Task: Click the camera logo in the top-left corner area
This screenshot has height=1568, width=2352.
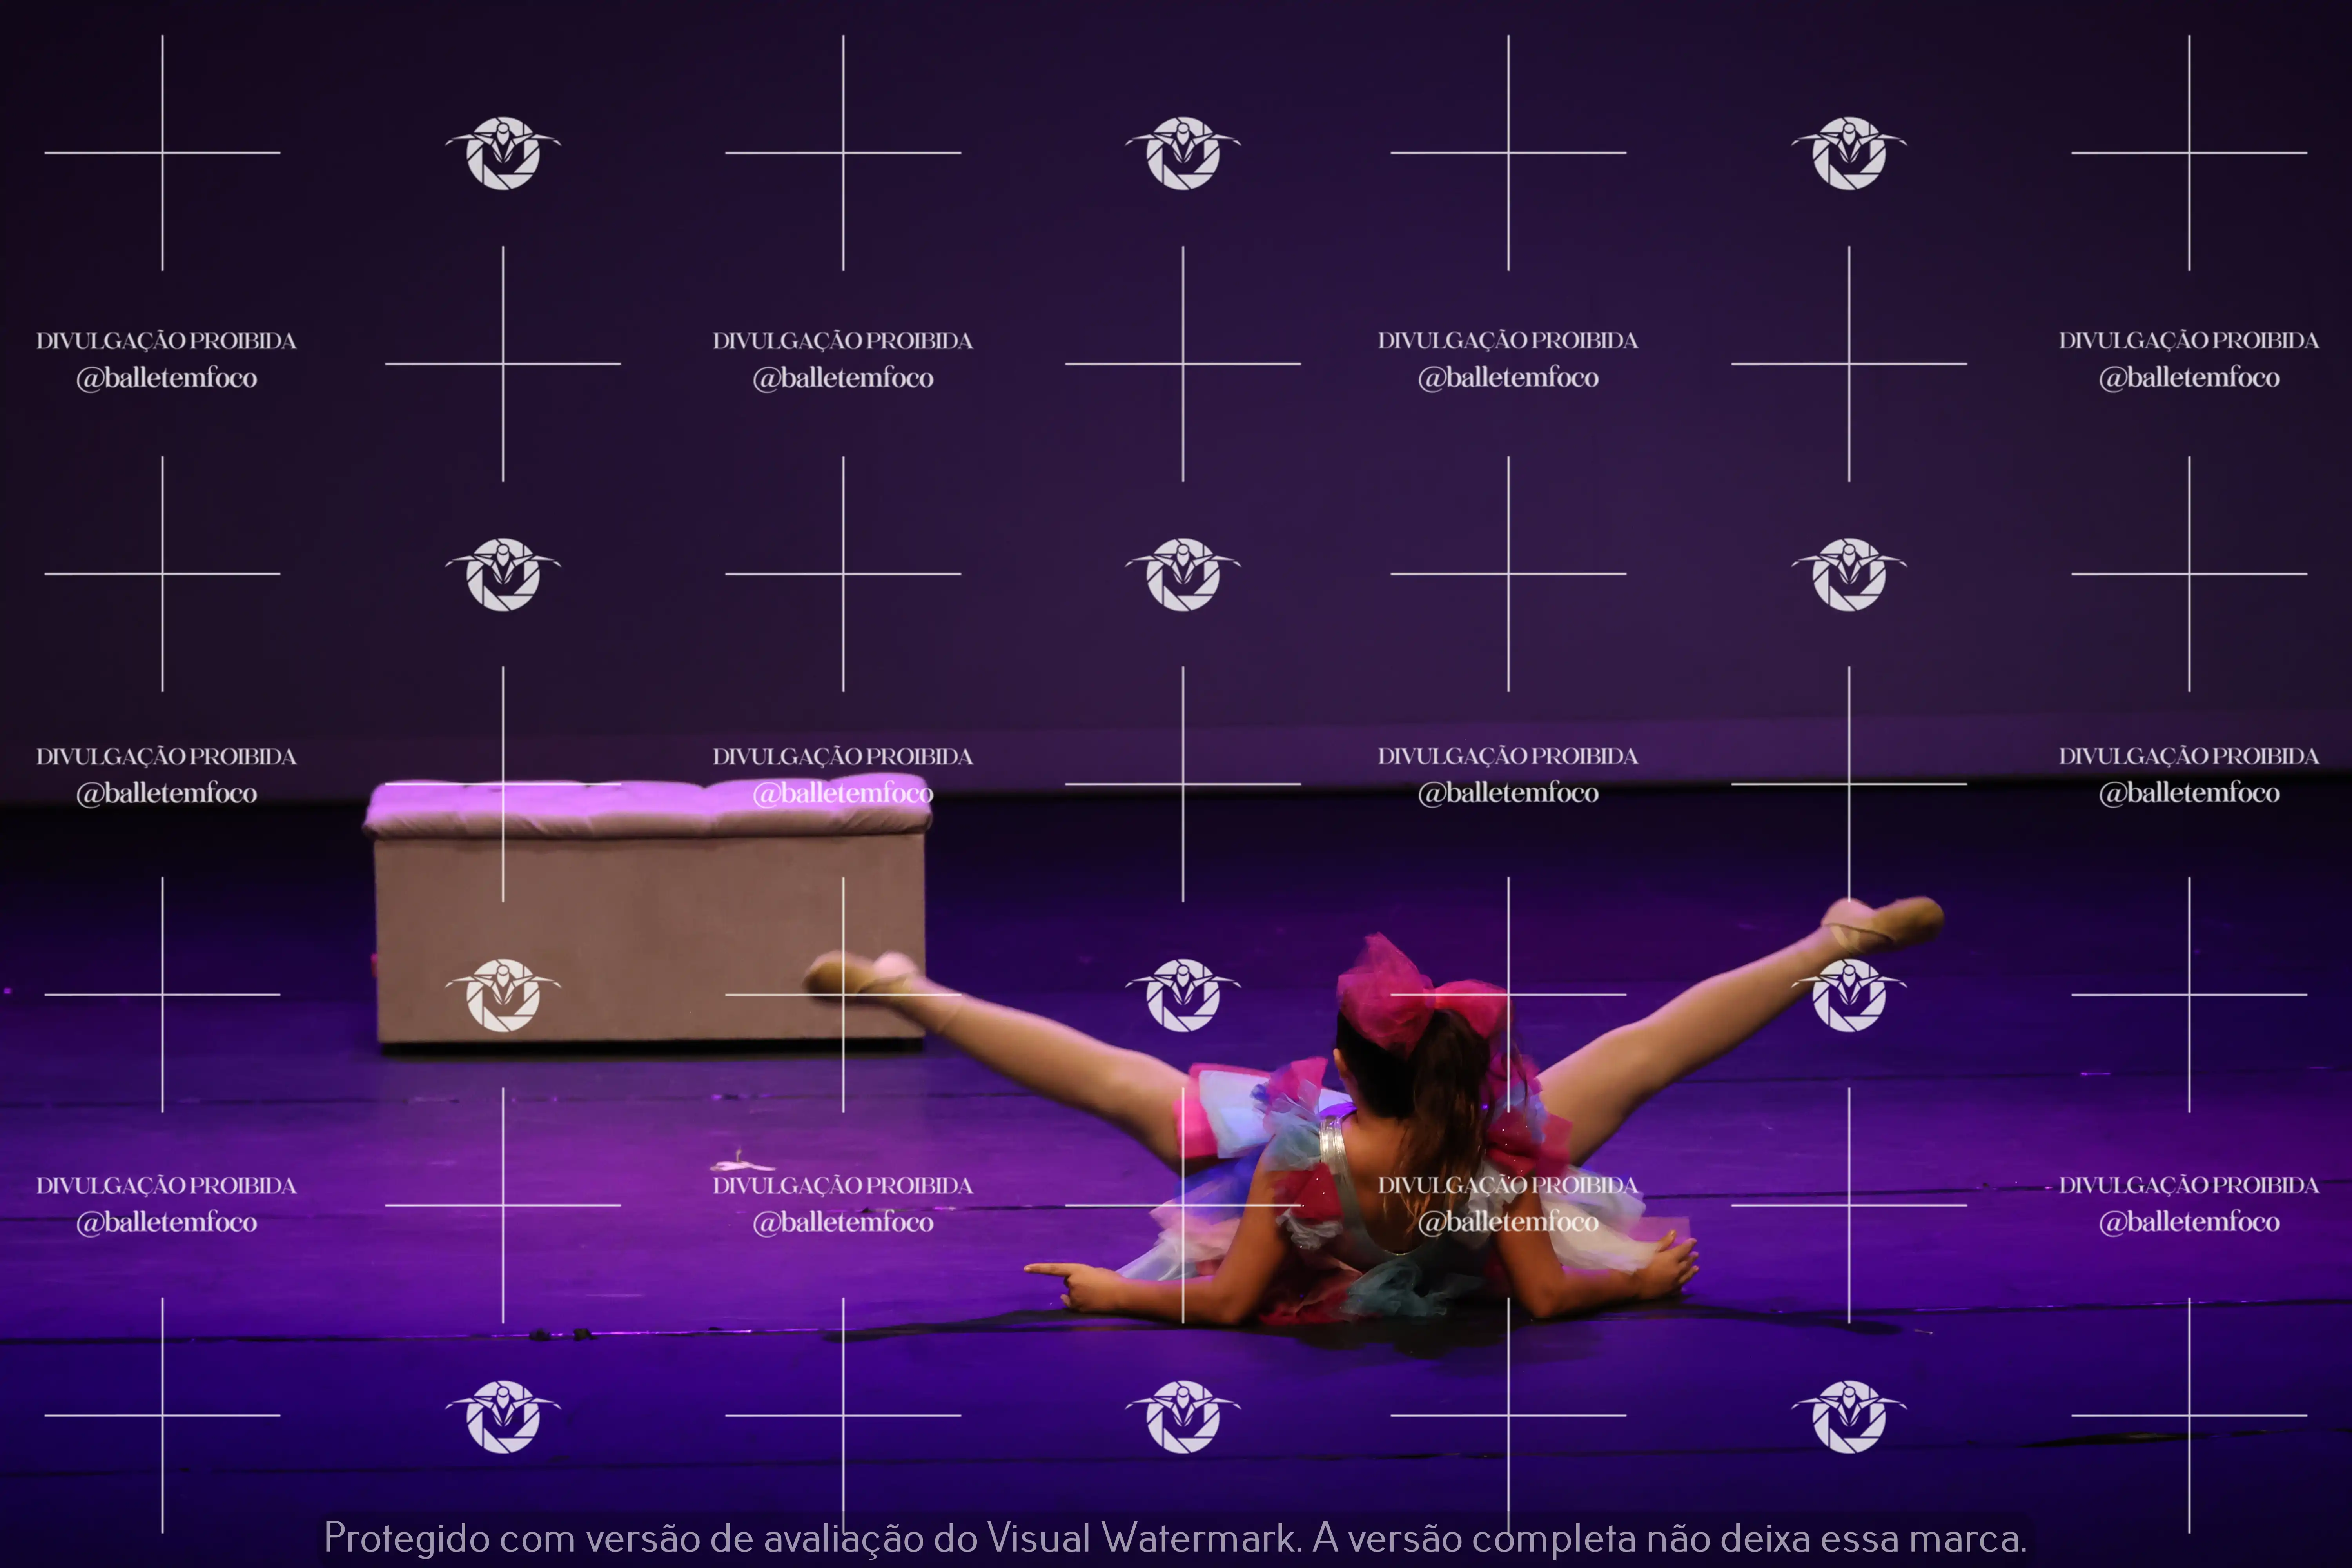Action: 503,153
